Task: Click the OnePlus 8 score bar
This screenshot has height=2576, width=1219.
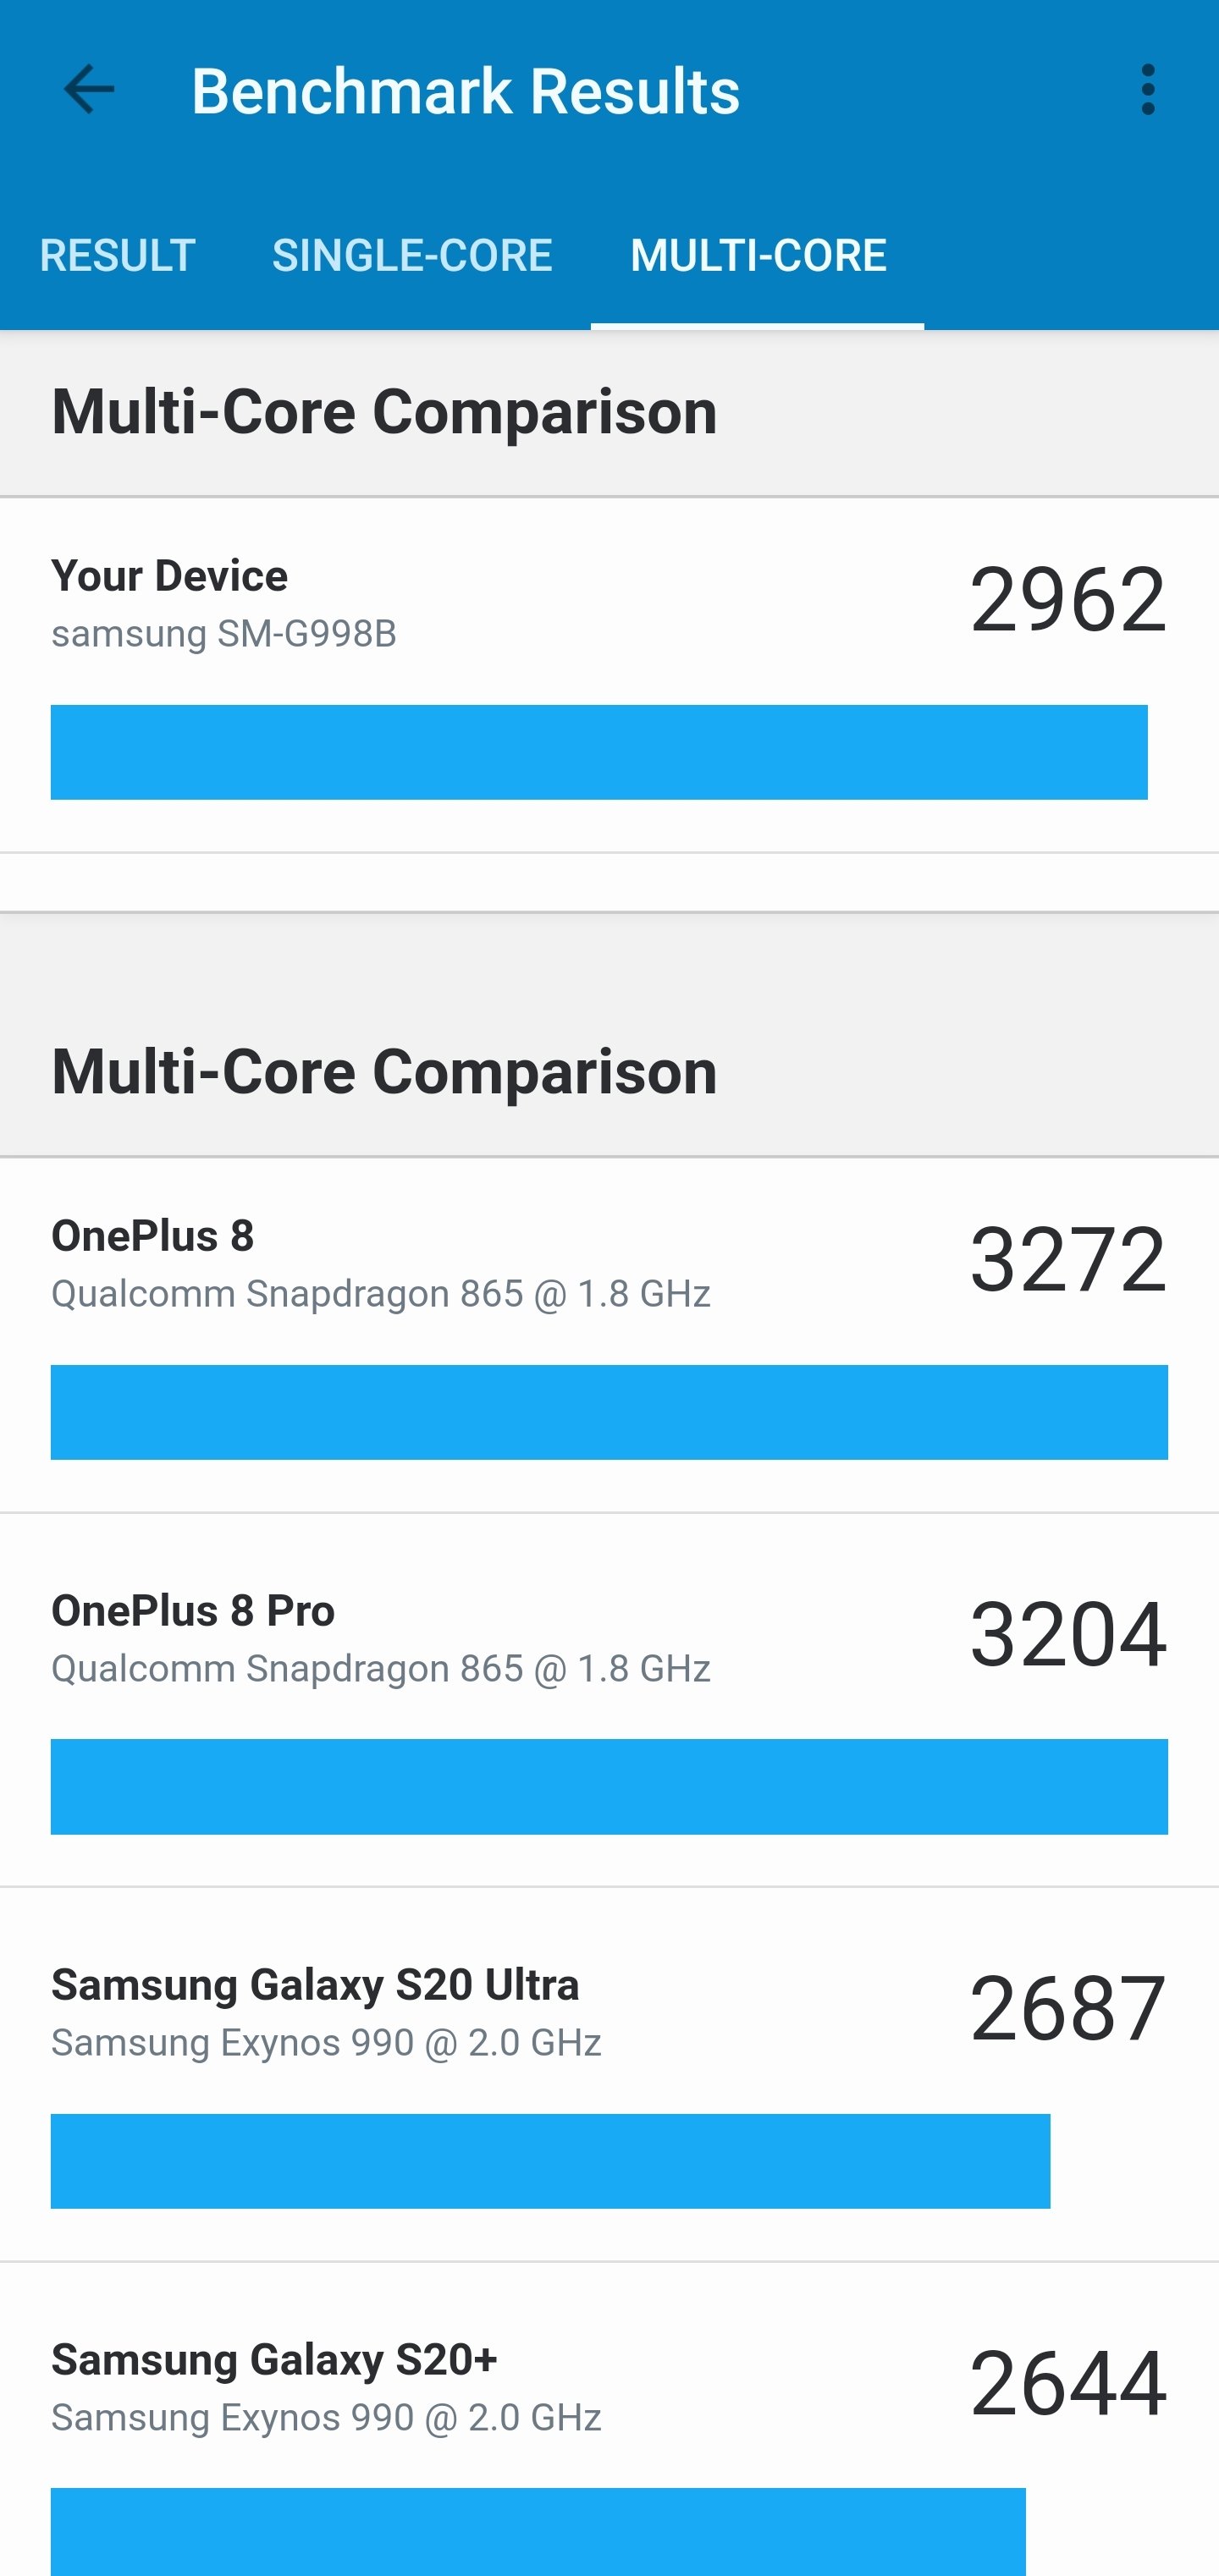Action: (609, 1412)
